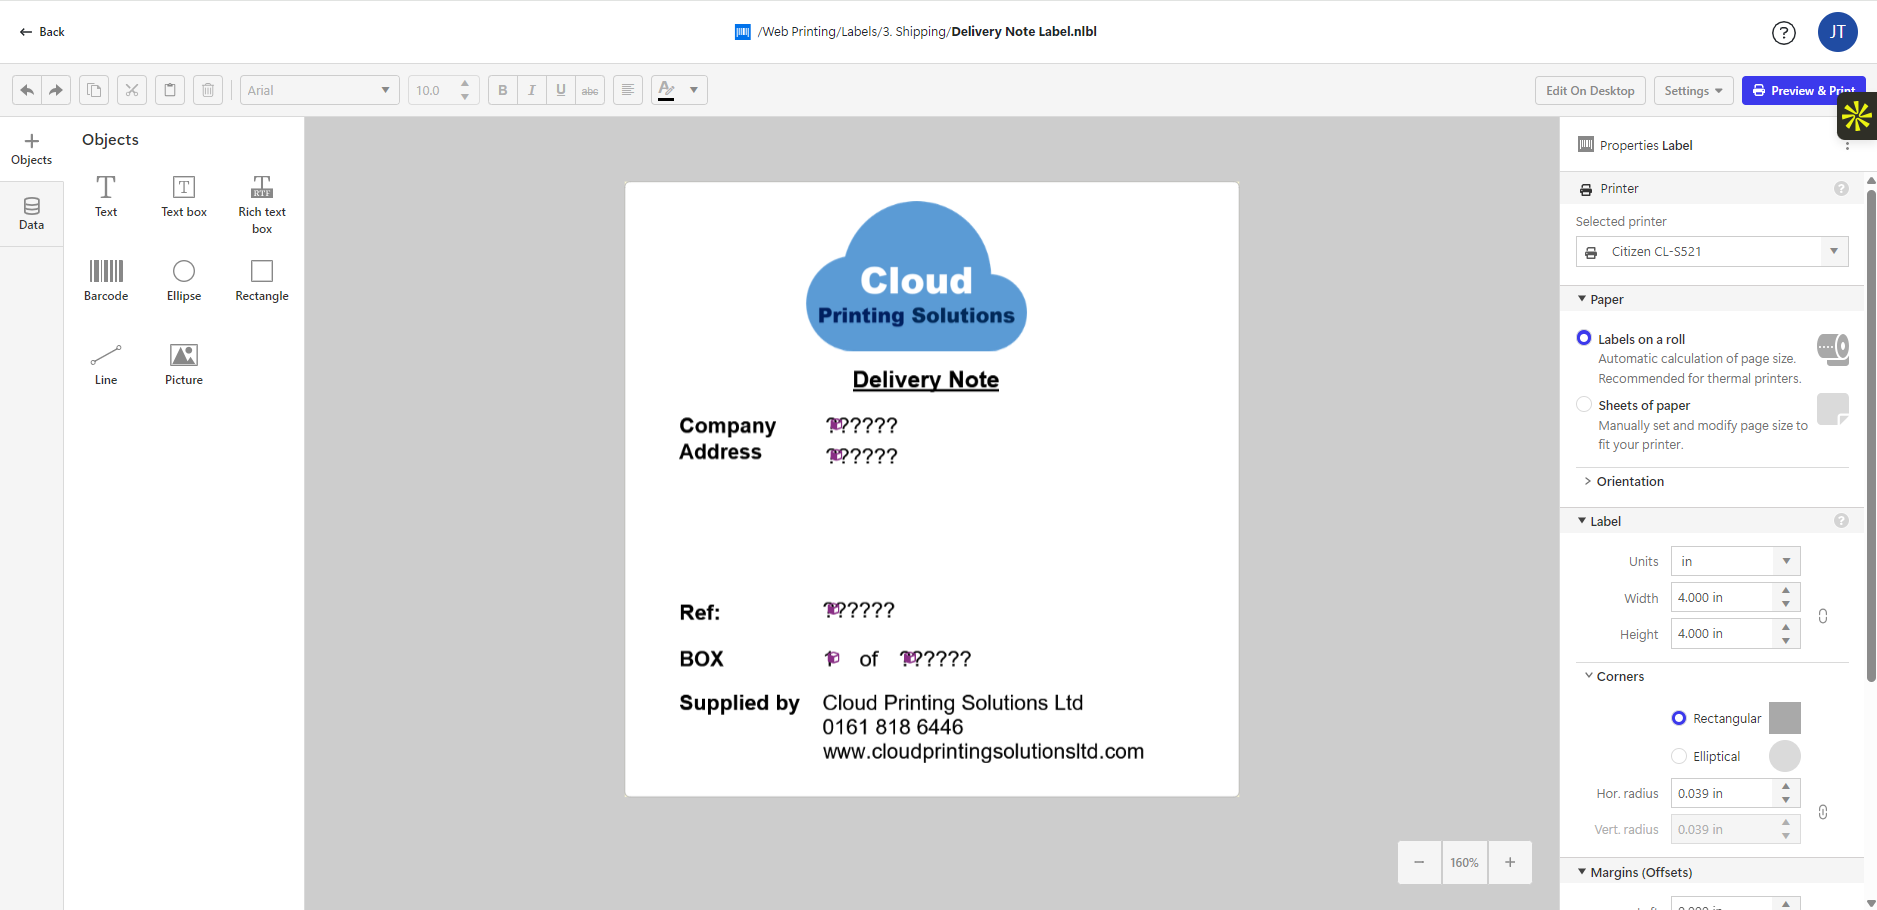
Task: Toggle underline formatting
Action: (561, 90)
